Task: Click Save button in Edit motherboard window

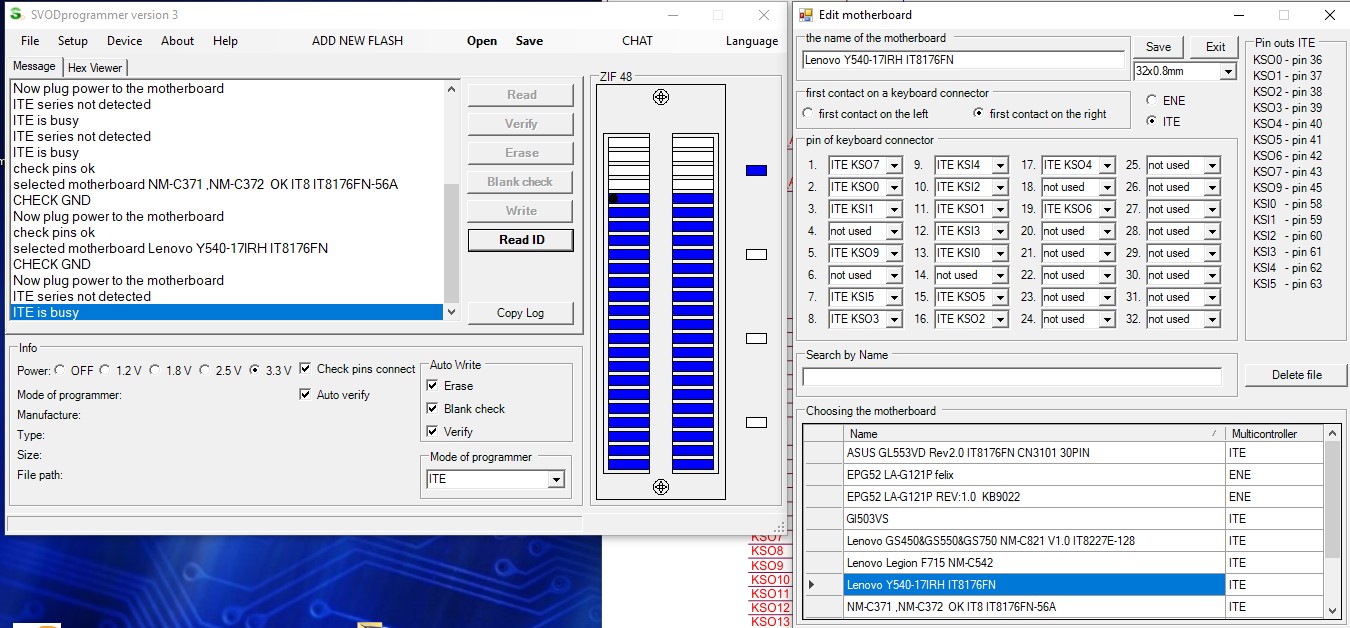Action: (1158, 47)
